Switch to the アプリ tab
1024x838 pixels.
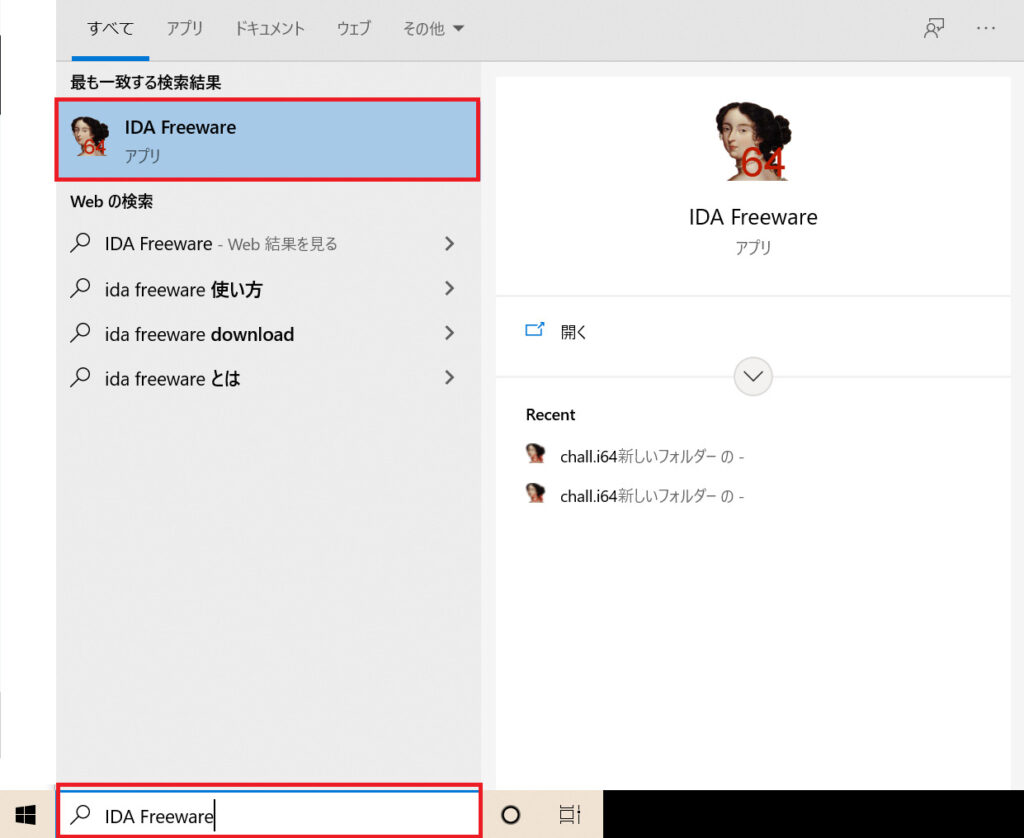pyautogui.click(x=185, y=28)
